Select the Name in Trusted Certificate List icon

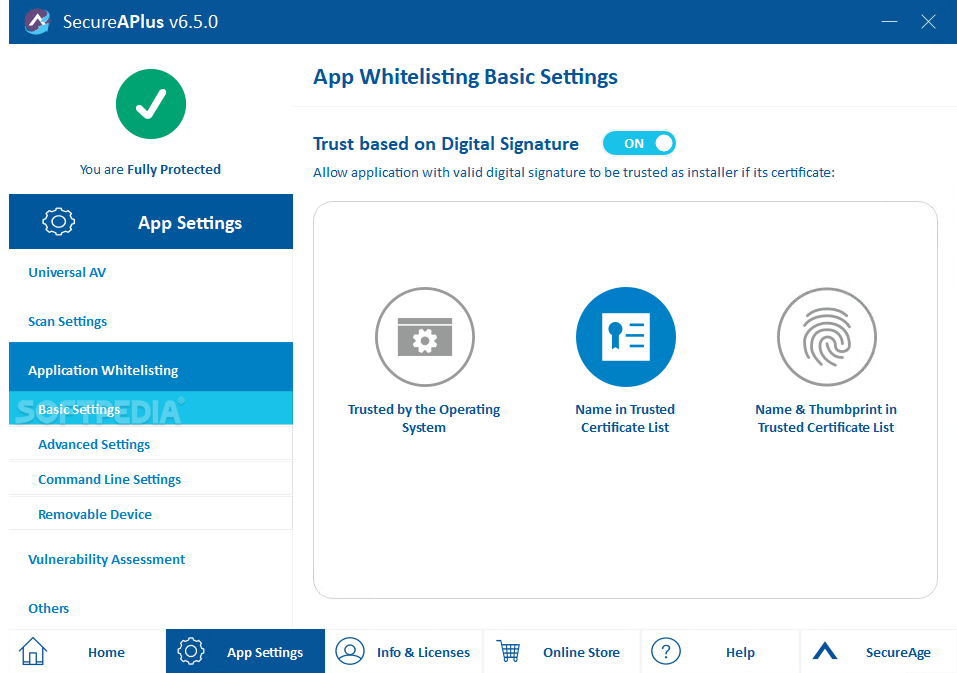[626, 337]
